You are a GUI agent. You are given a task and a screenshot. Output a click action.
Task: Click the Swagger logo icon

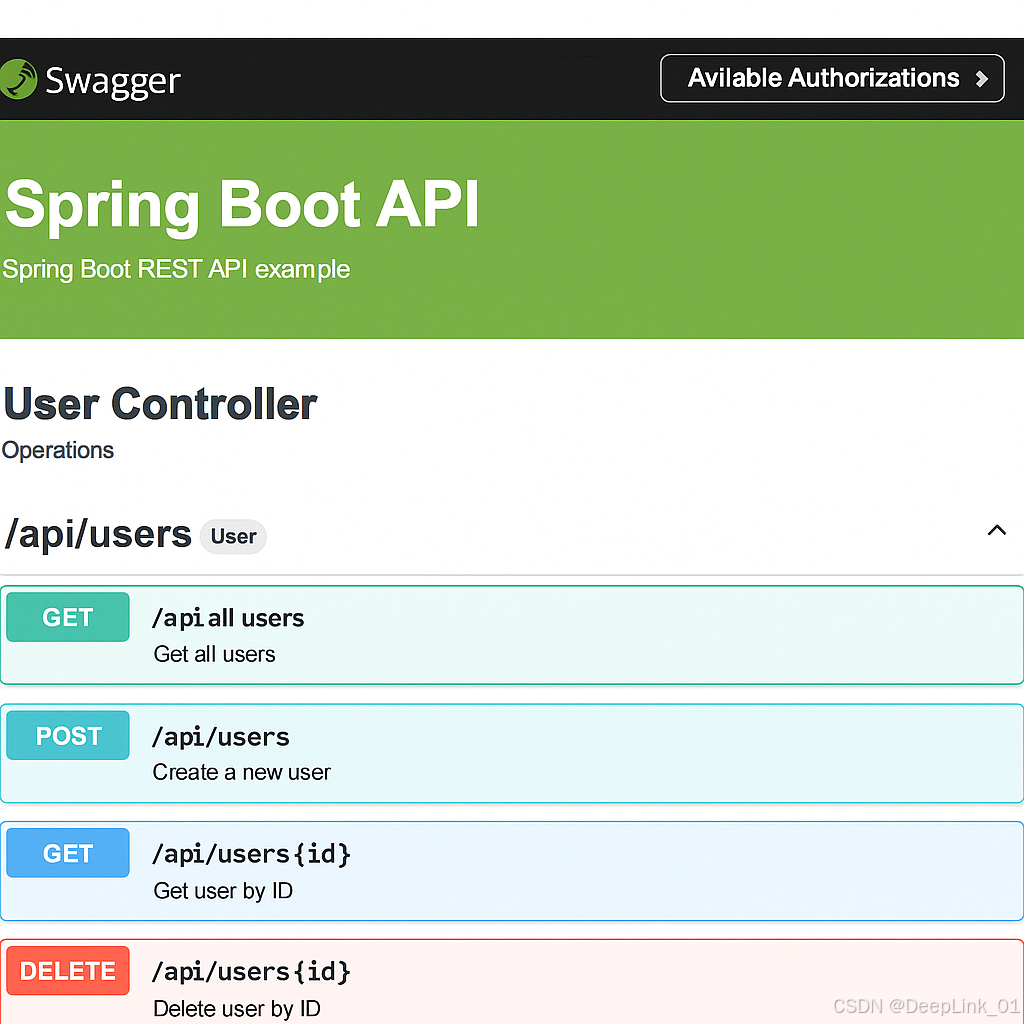[x=18, y=80]
